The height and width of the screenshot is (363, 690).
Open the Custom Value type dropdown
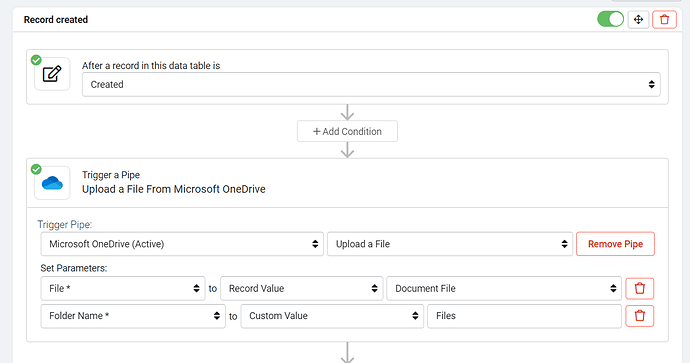point(332,316)
